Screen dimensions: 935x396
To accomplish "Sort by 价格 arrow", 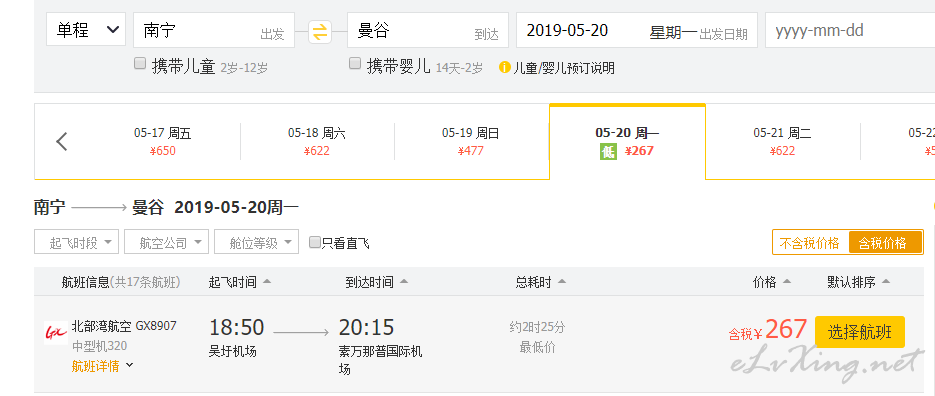I will tap(787, 281).
